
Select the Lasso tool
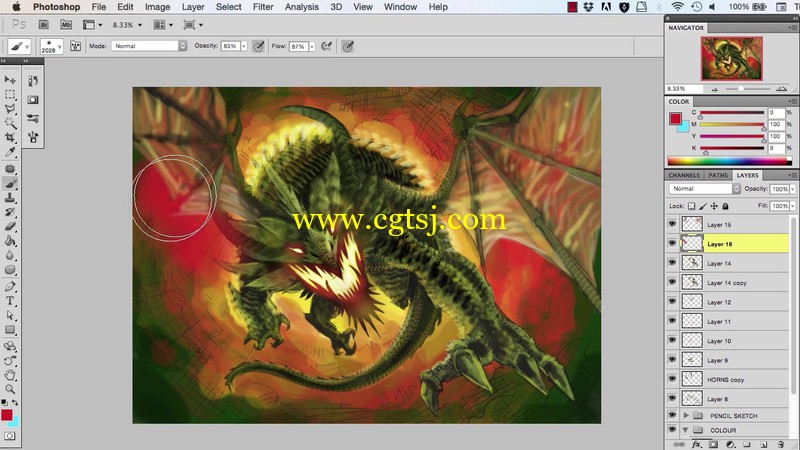(x=10, y=109)
